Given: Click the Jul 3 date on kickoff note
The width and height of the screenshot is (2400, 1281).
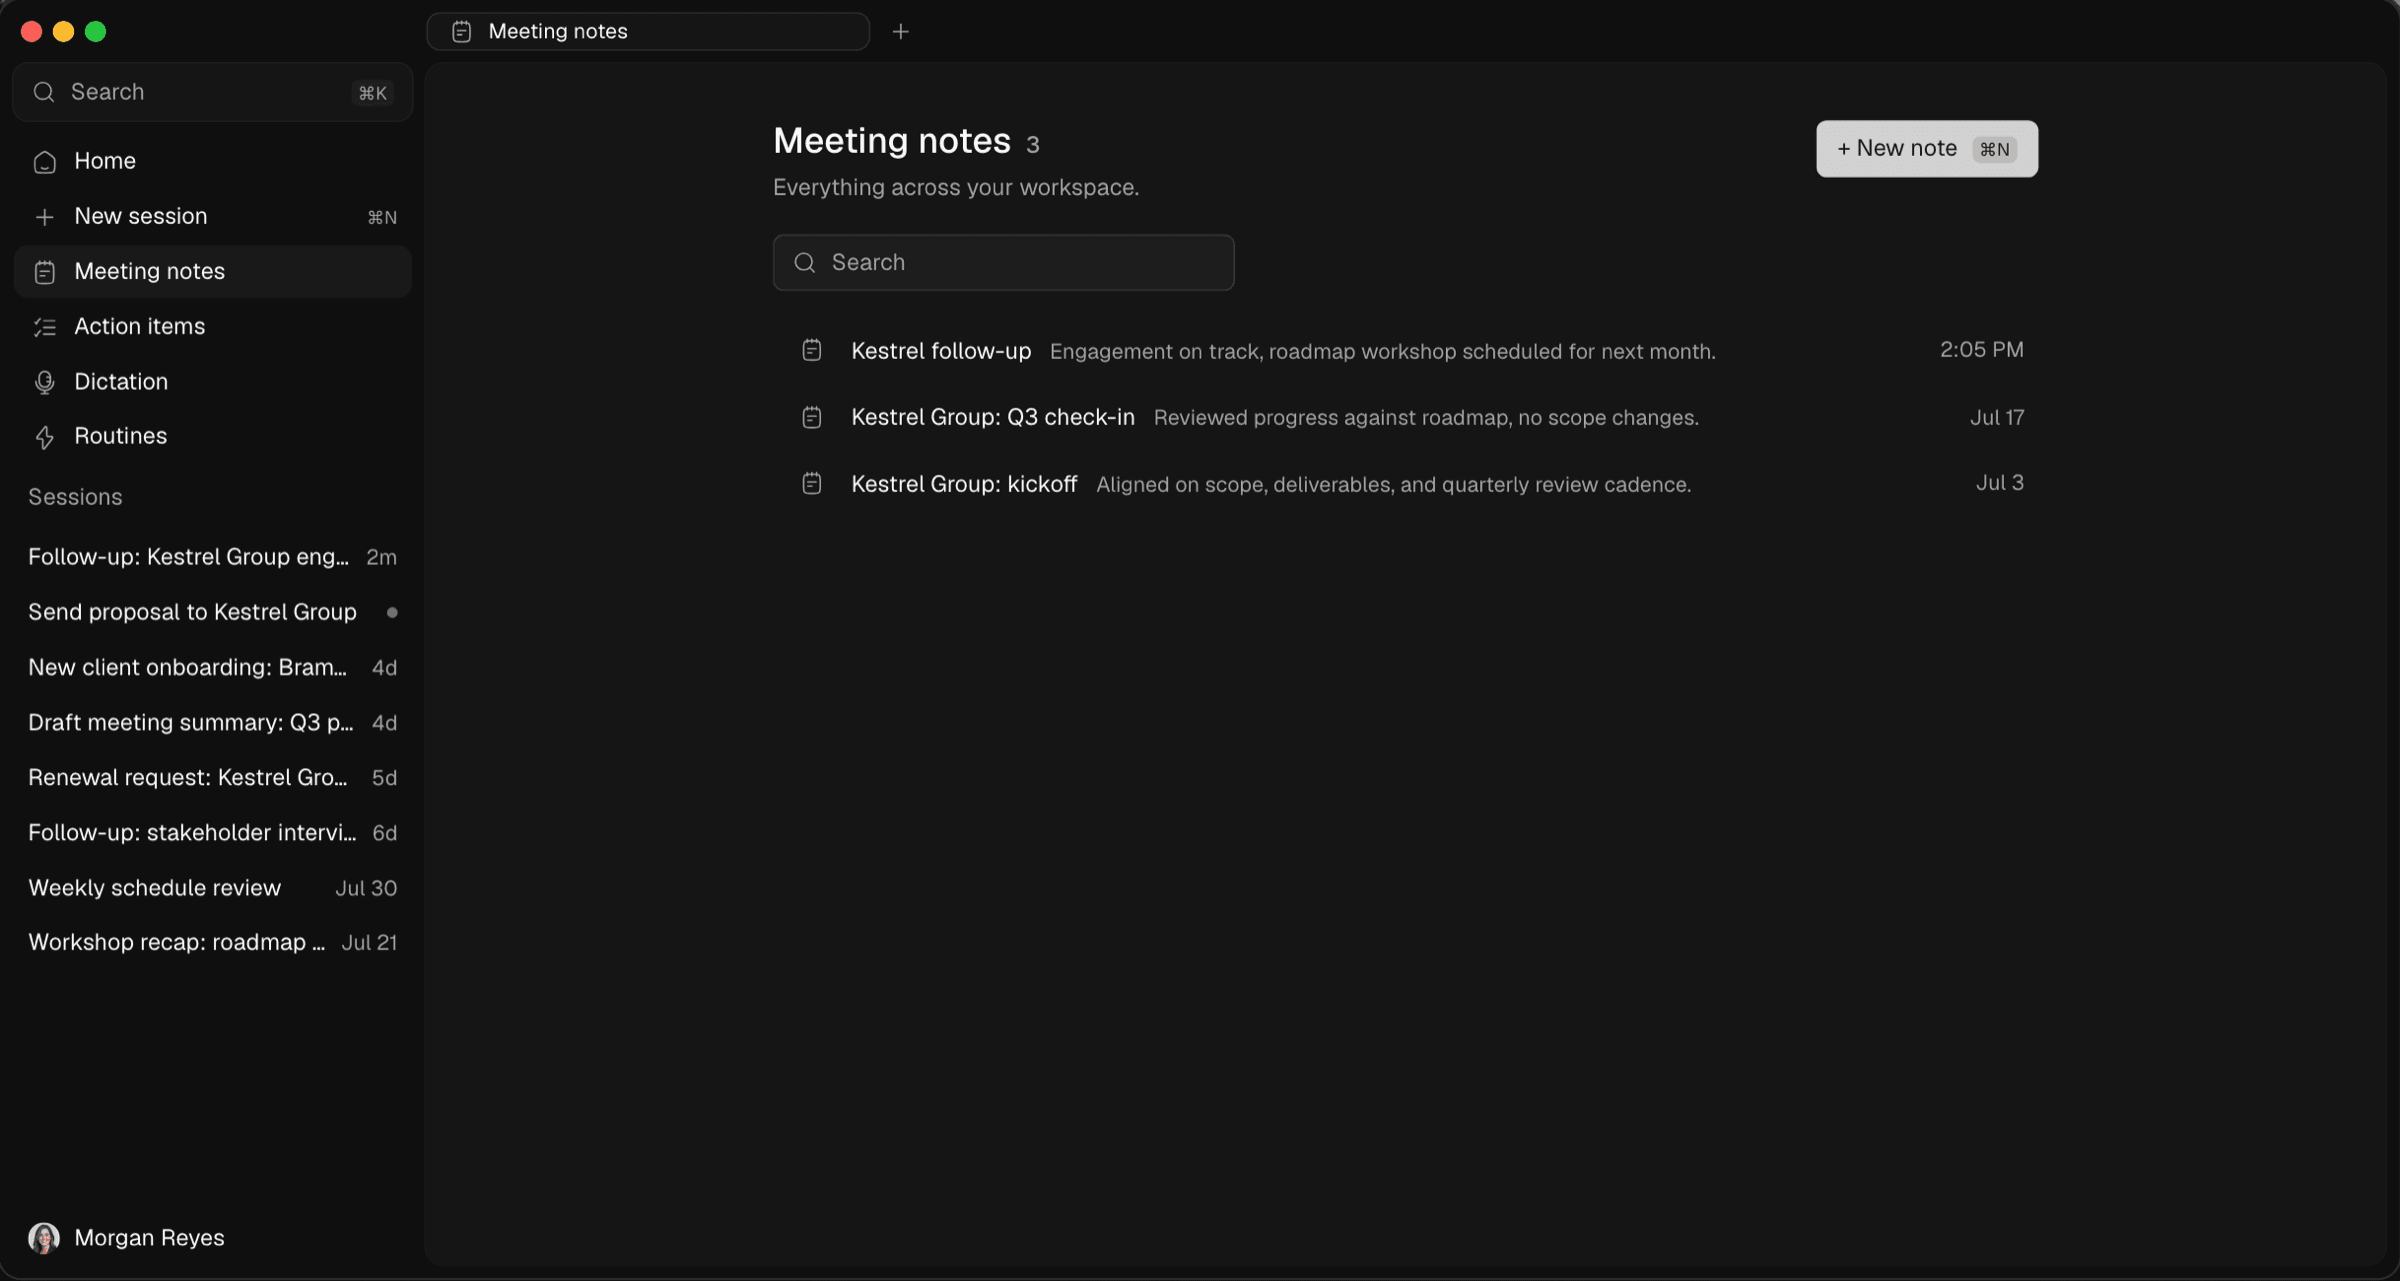Looking at the screenshot, I should (2000, 483).
